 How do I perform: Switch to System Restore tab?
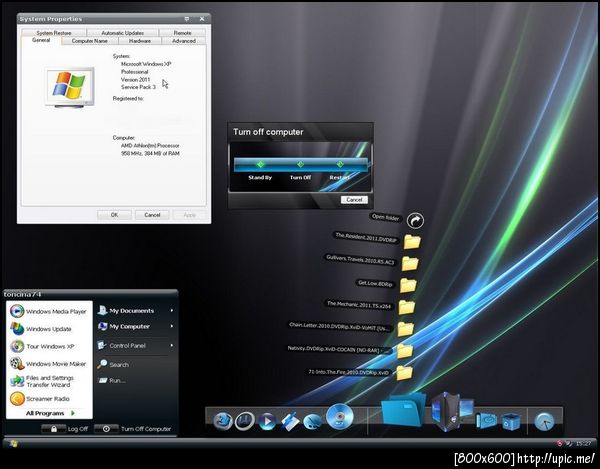coord(54,33)
